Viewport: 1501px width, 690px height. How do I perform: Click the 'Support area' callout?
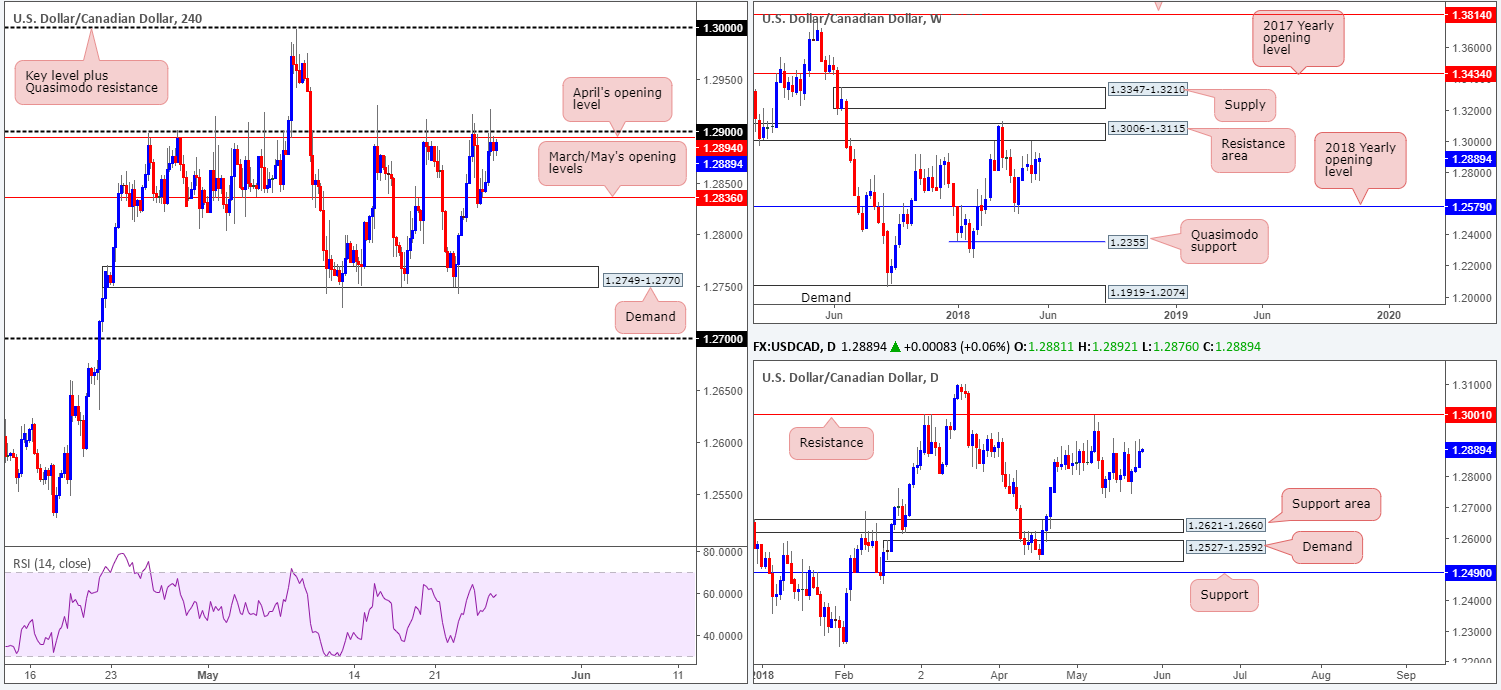pyautogui.click(x=1330, y=503)
